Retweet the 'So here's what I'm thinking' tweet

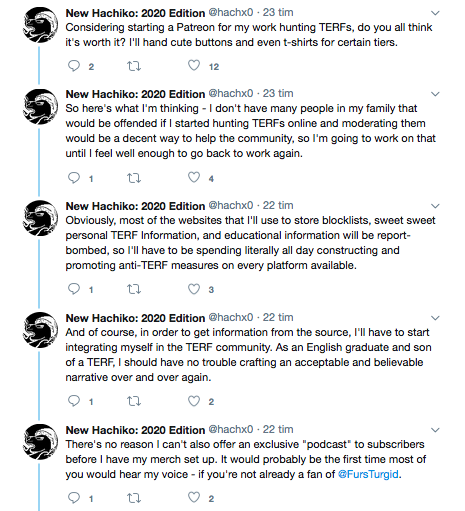click(134, 178)
